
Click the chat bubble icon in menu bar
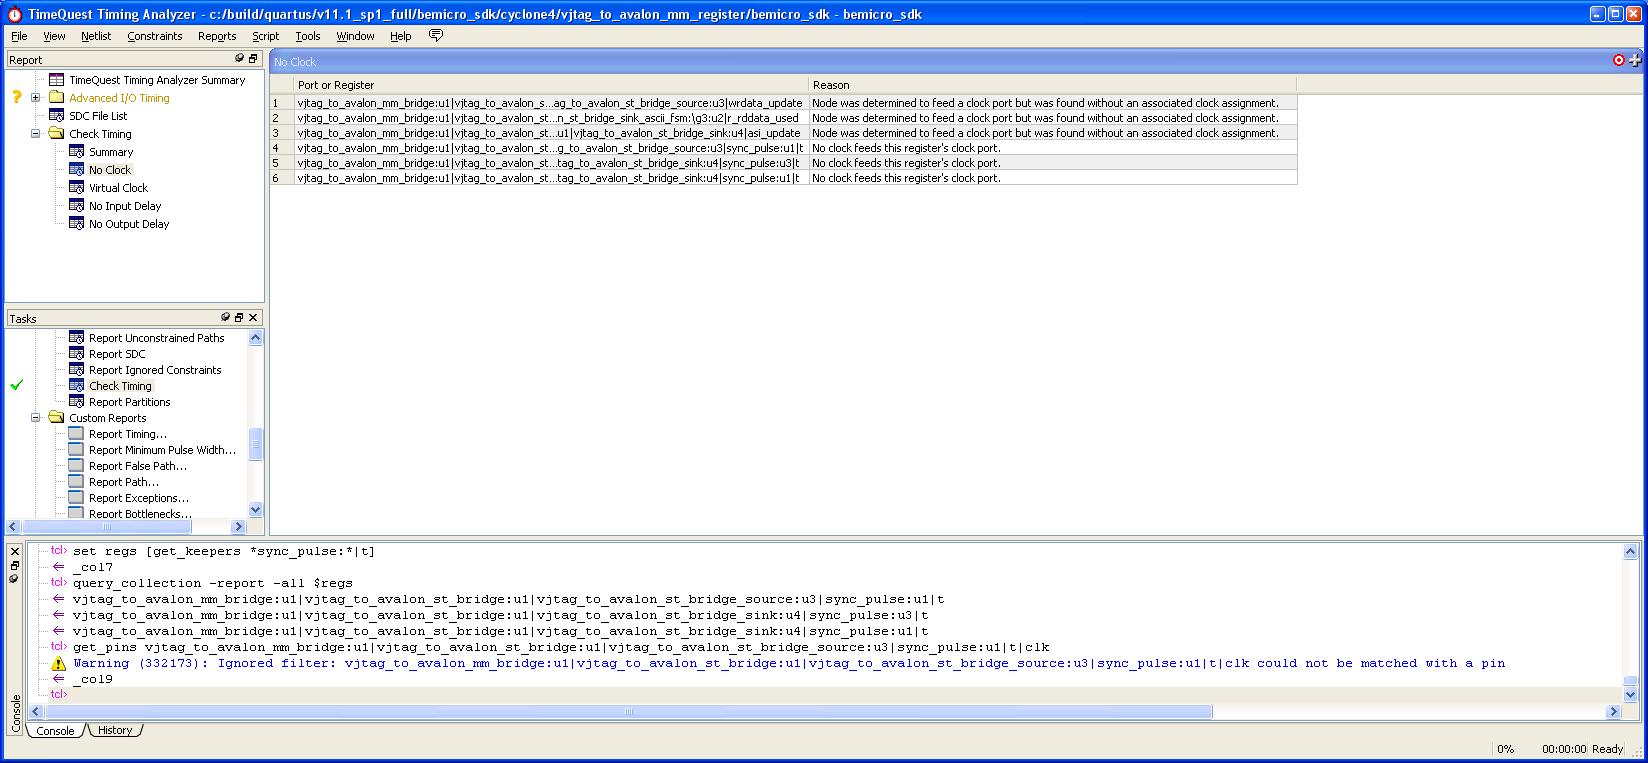point(435,35)
